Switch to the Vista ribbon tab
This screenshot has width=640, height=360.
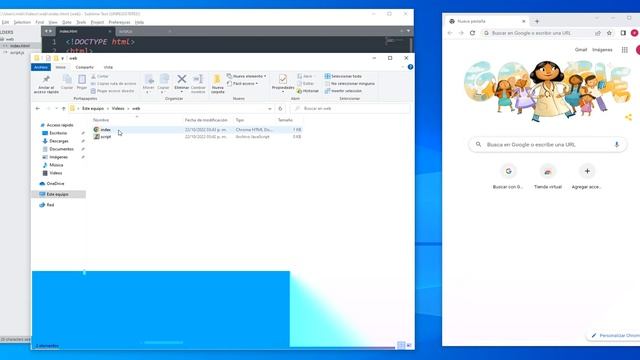click(x=108, y=67)
